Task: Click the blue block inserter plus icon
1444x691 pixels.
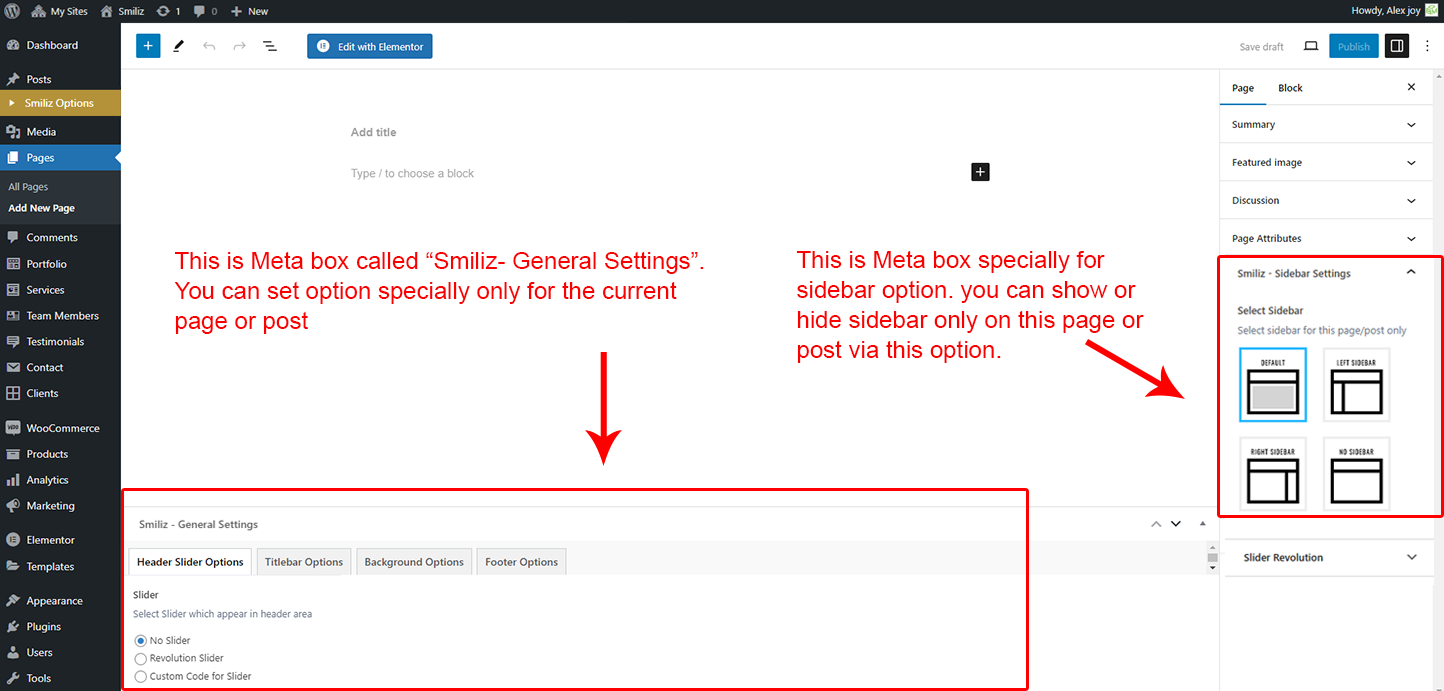Action: point(148,46)
